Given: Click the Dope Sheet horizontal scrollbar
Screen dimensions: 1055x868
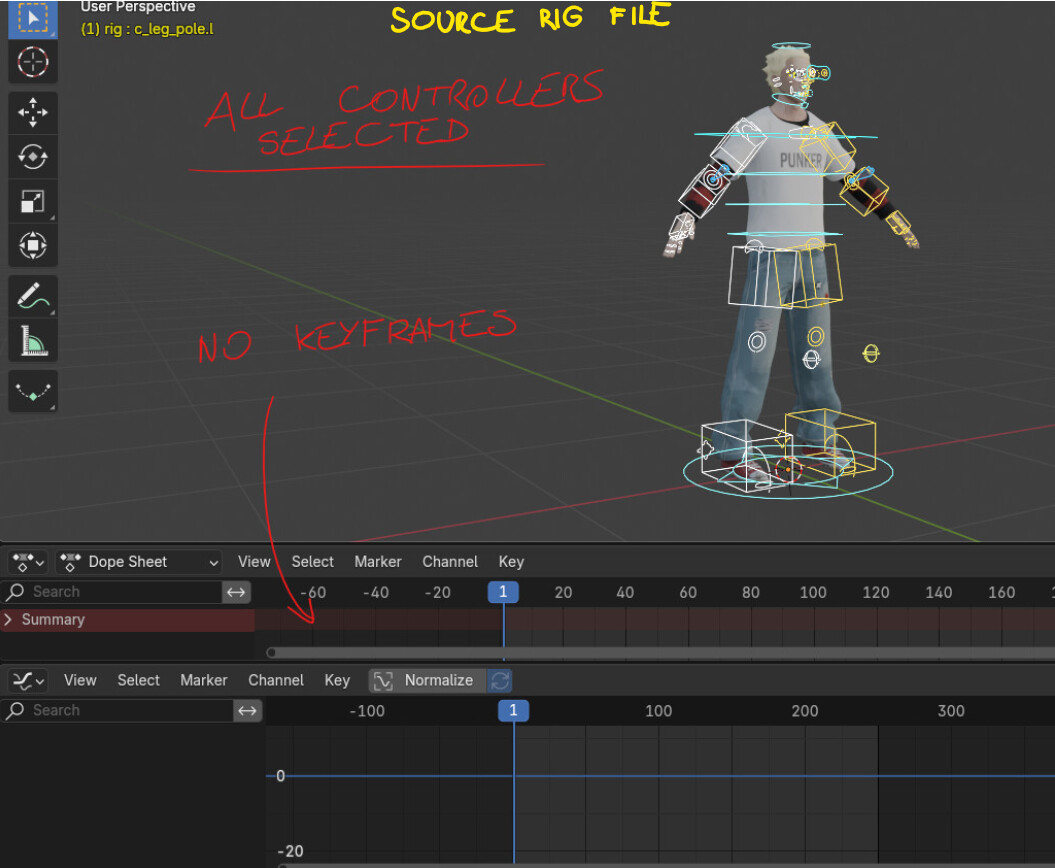Looking at the screenshot, I should point(660,652).
